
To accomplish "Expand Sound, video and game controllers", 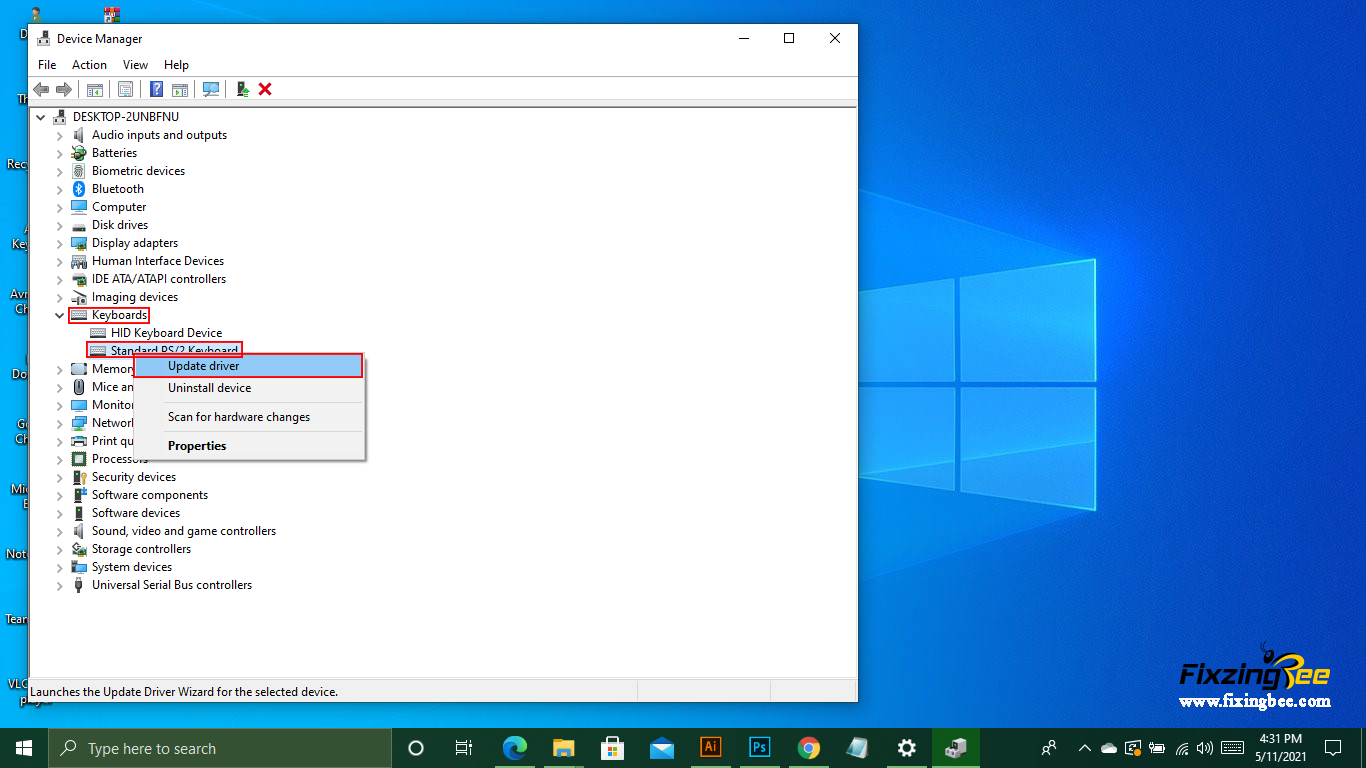I will pyautogui.click(x=59, y=531).
